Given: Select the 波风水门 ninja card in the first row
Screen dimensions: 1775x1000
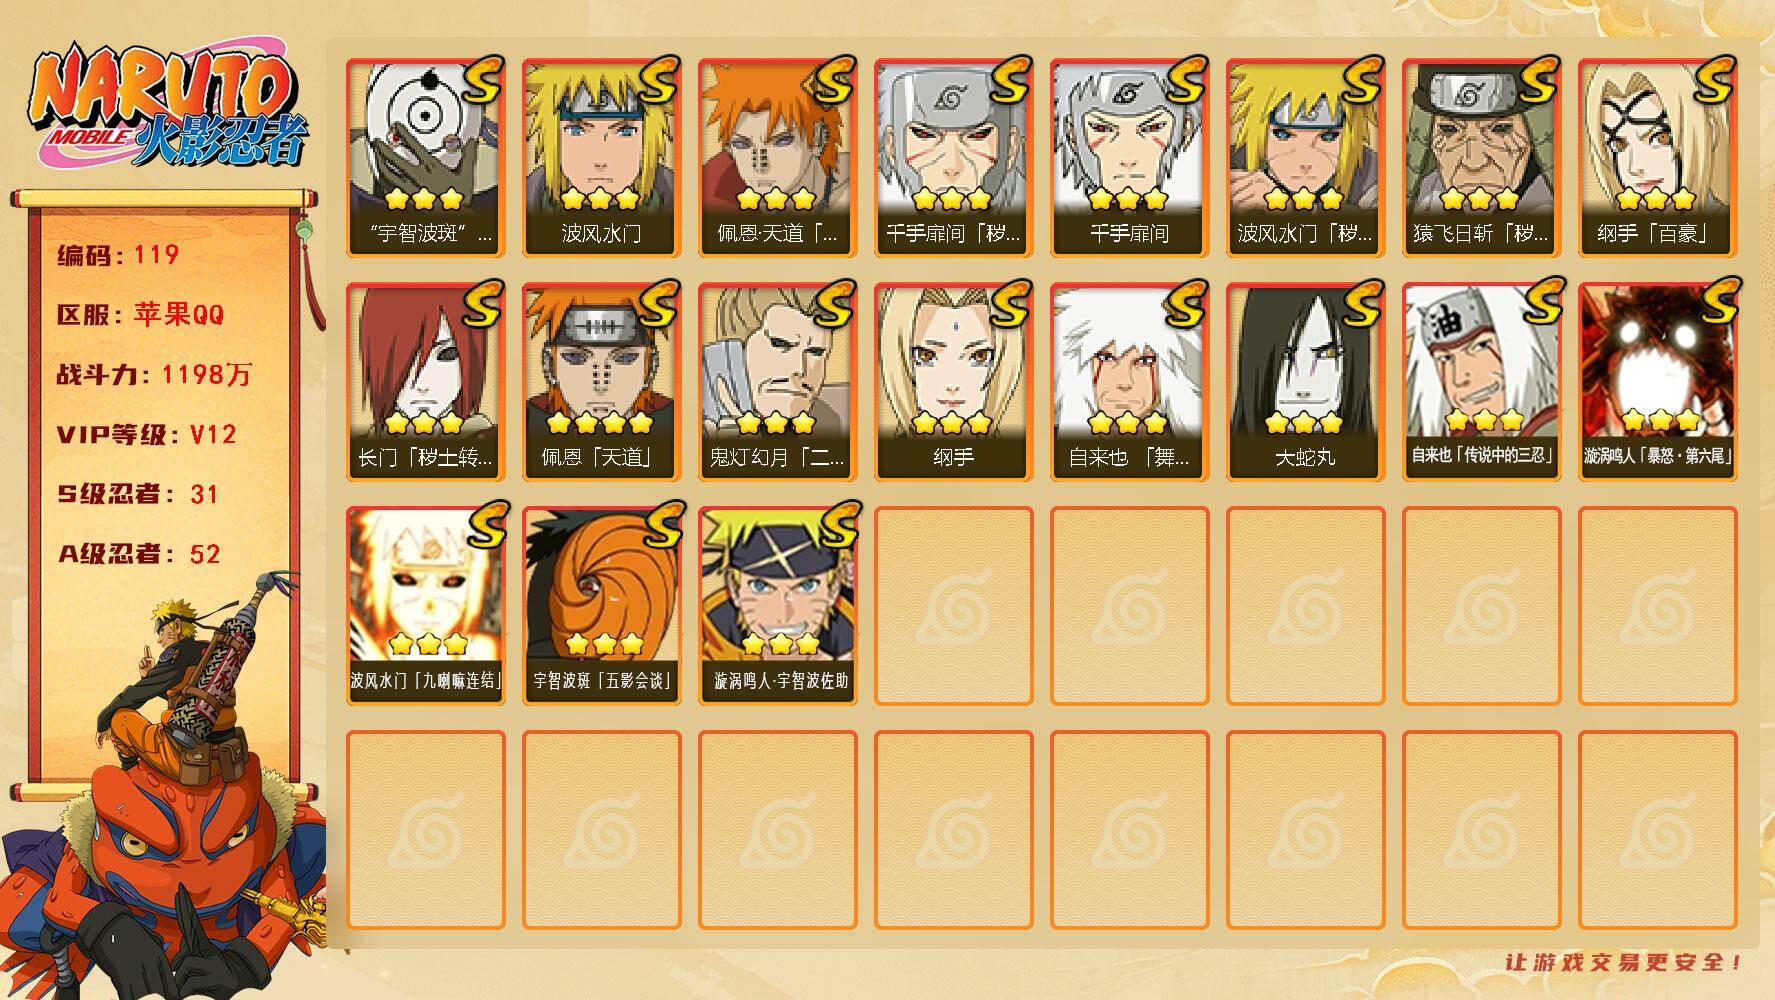Looking at the screenshot, I should (601, 158).
